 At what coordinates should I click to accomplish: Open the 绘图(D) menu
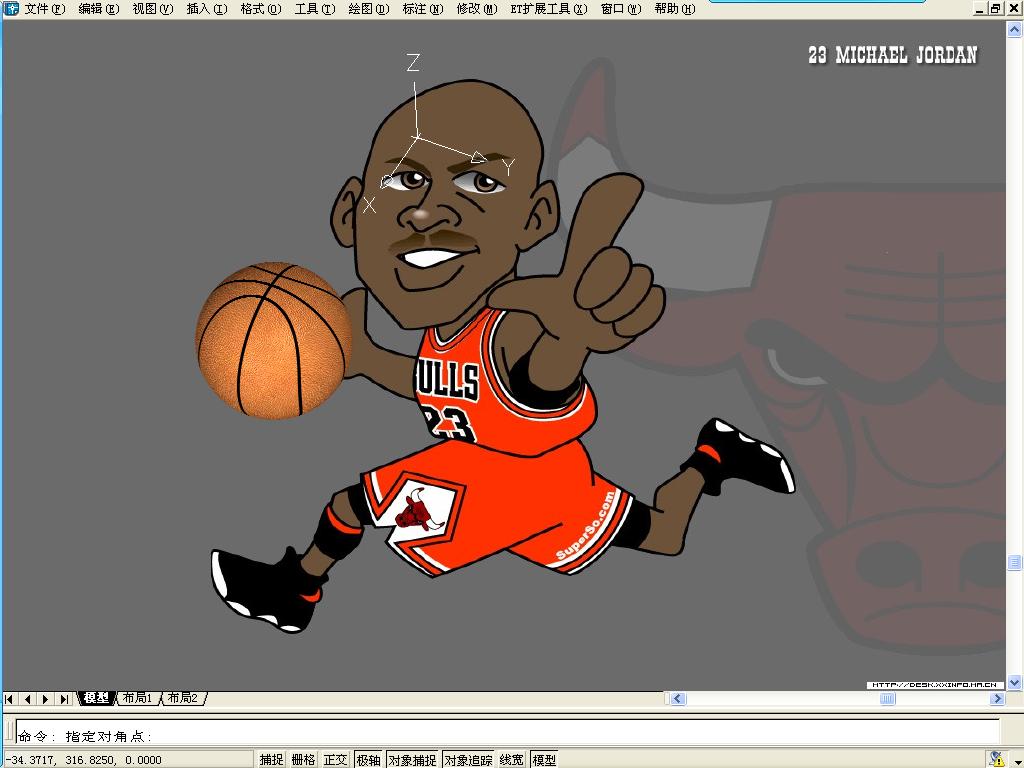[369, 8]
